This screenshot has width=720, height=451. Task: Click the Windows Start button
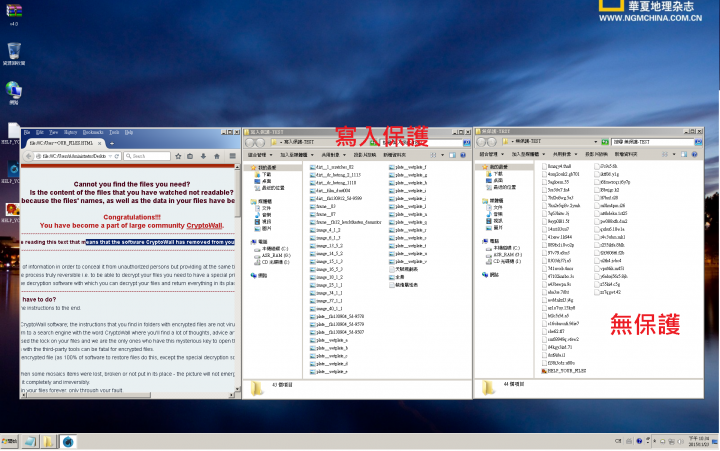pos(9,441)
